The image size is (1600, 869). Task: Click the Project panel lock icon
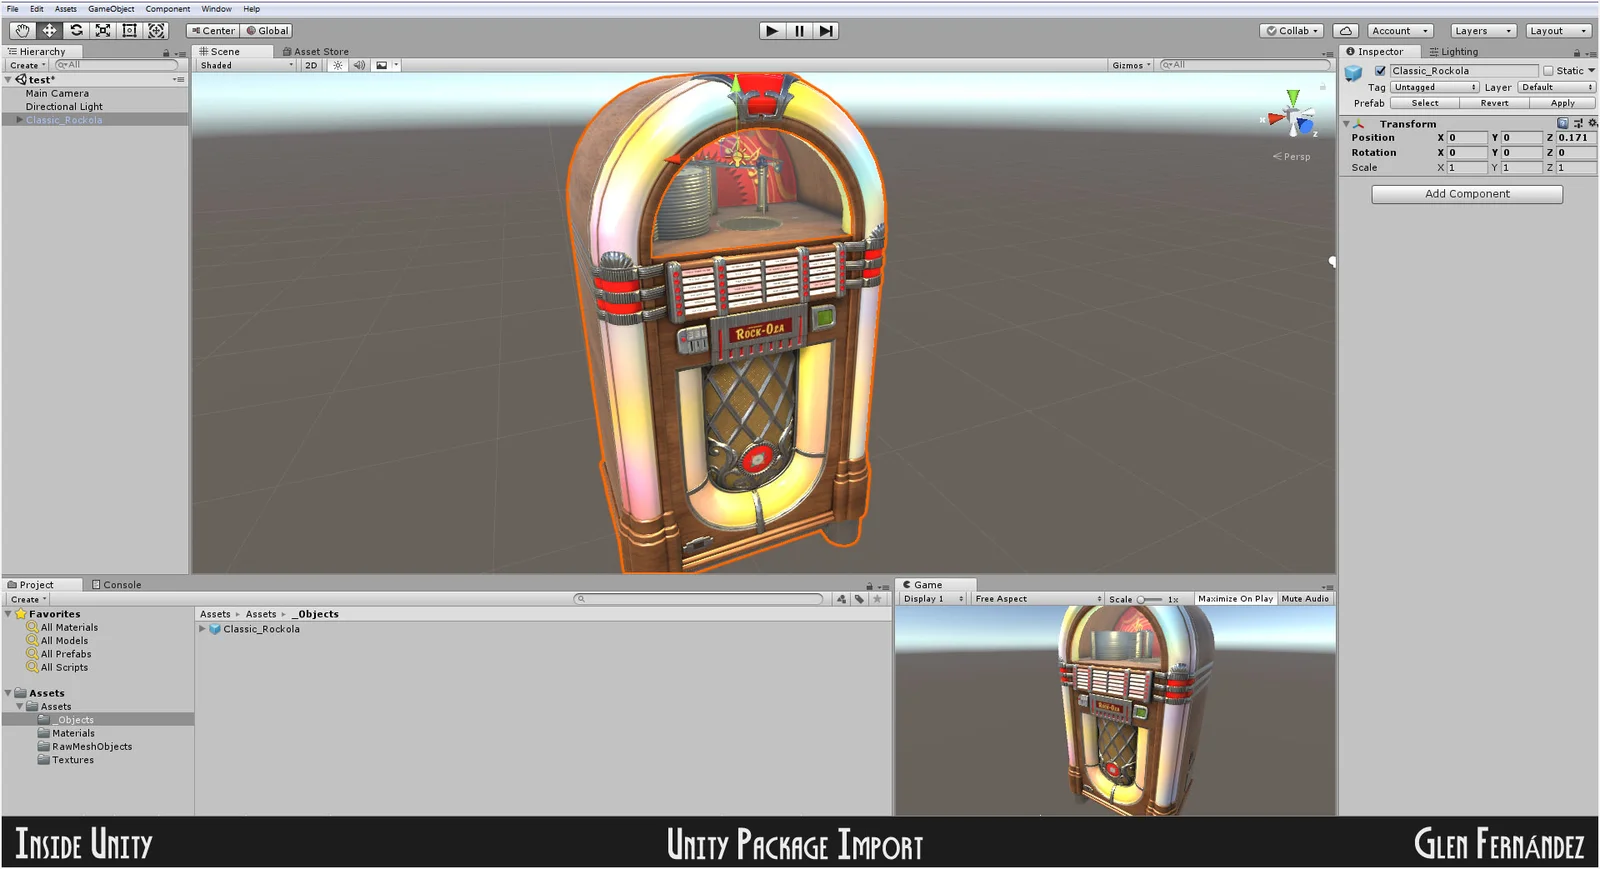[x=869, y=586]
